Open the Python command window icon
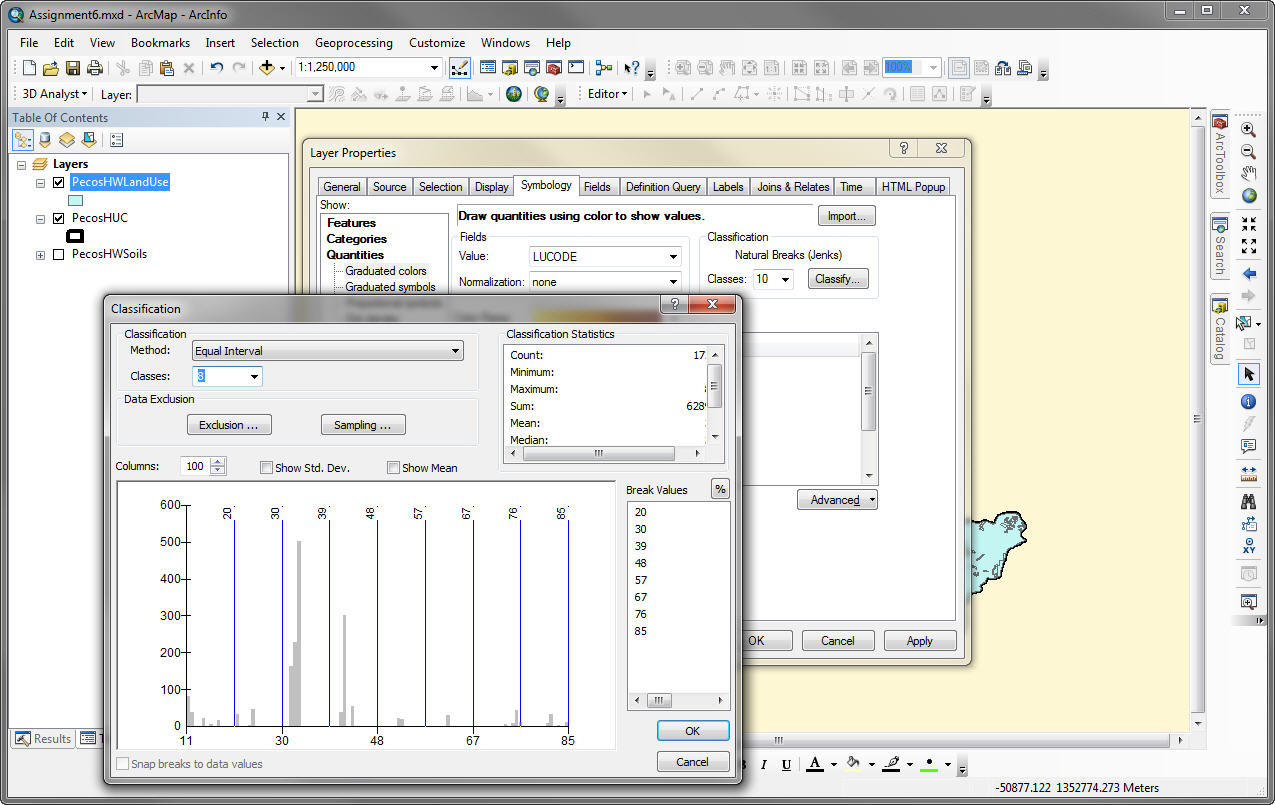Screen dimensions: 1275x805 point(576,68)
